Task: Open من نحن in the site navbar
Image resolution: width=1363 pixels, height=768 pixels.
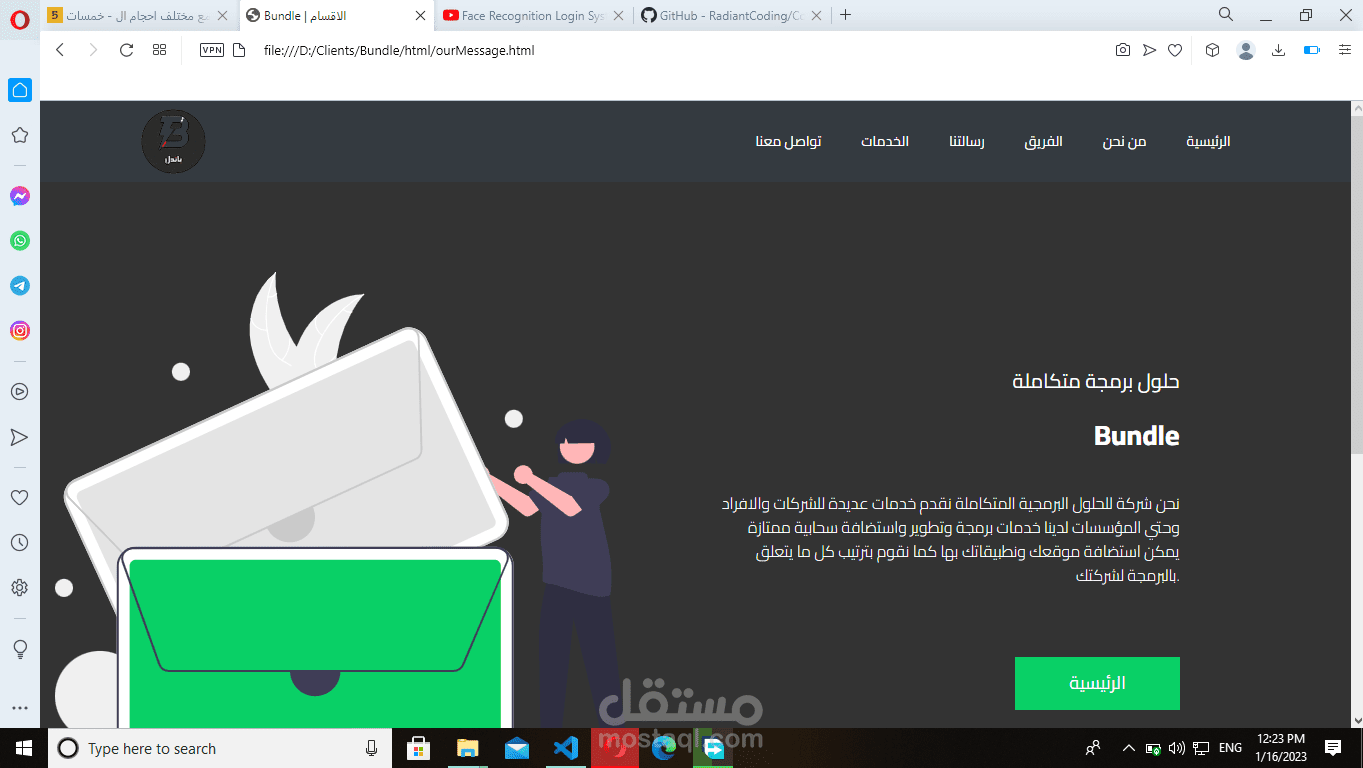Action: [x=1124, y=141]
